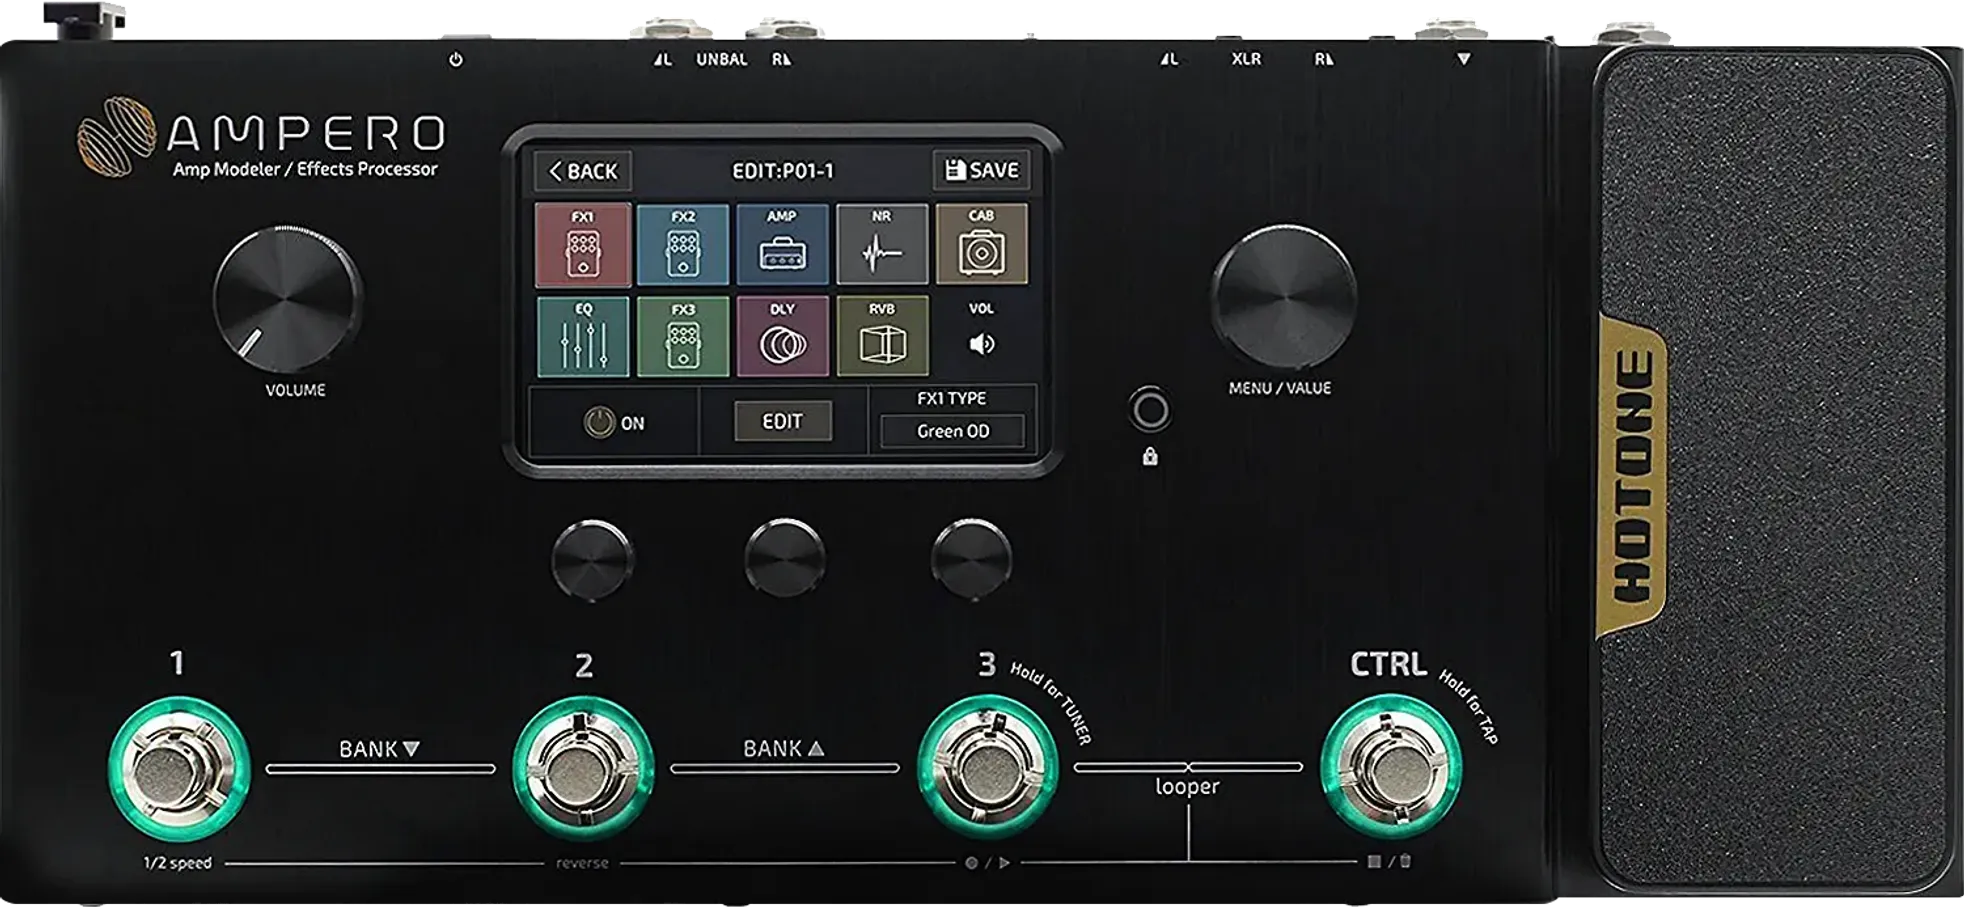
Task: Stomp the CTRL footswitch
Action: point(1391,767)
